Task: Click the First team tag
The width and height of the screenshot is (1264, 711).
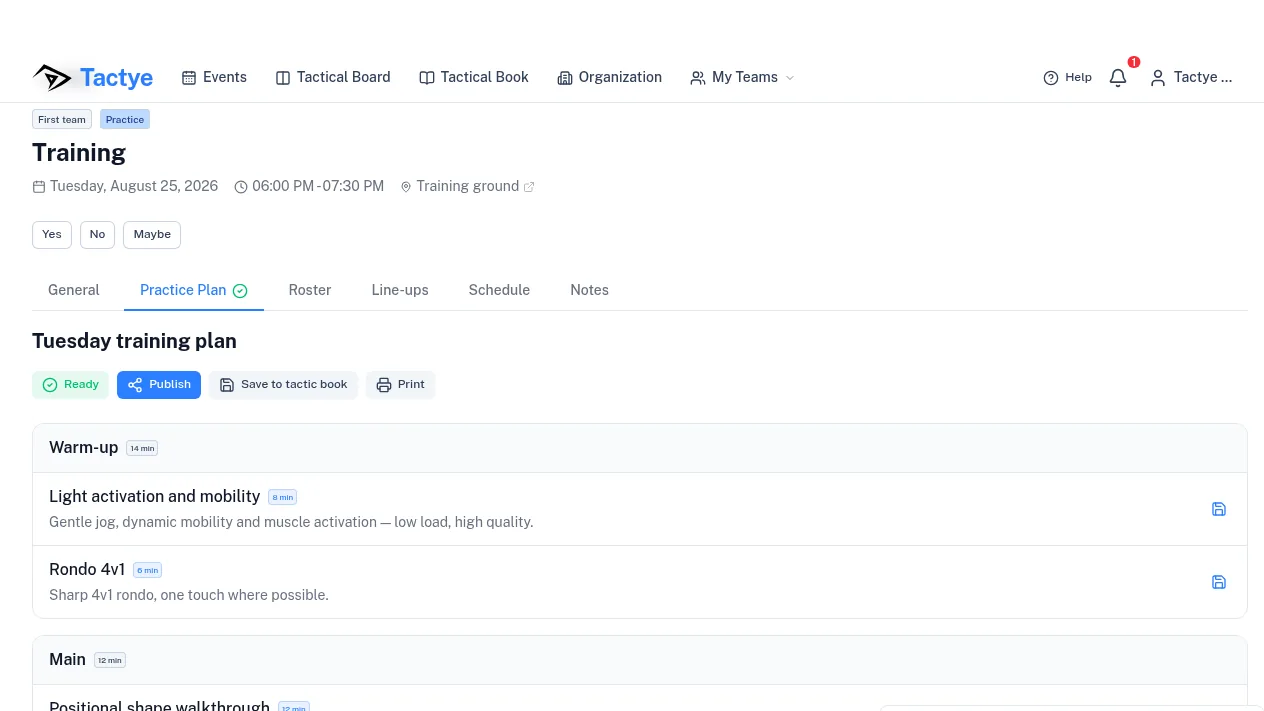Action: coord(62,119)
